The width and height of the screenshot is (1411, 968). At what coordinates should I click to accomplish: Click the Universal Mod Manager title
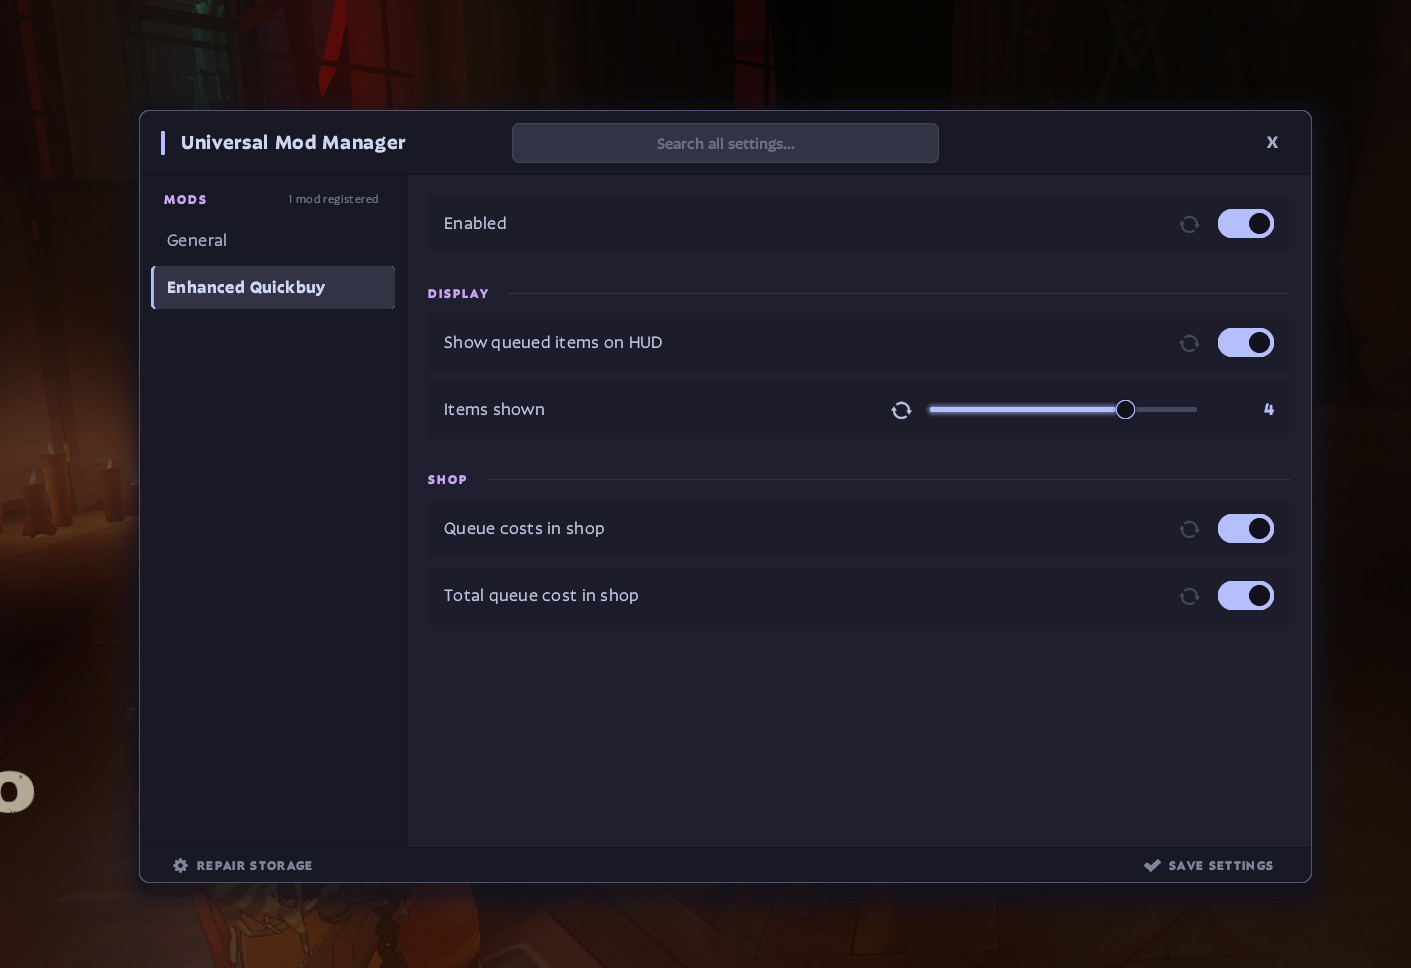pos(293,142)
